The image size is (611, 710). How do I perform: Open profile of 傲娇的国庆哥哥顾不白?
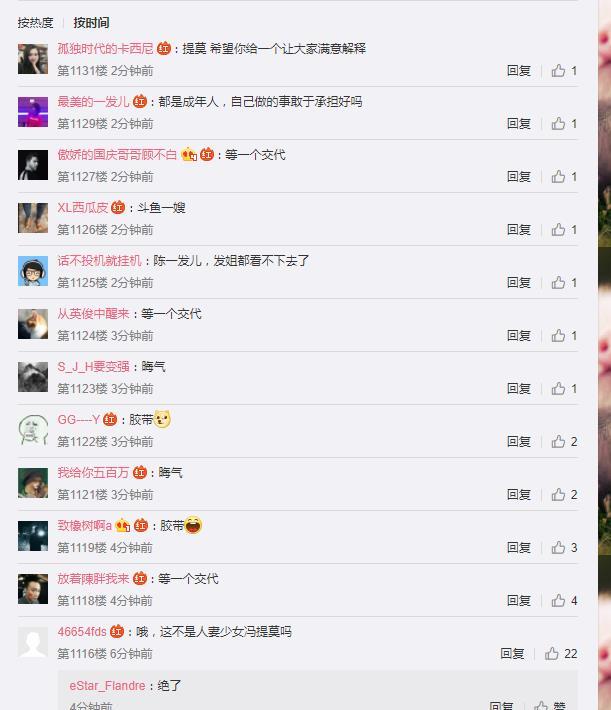(x=117, y=155)
